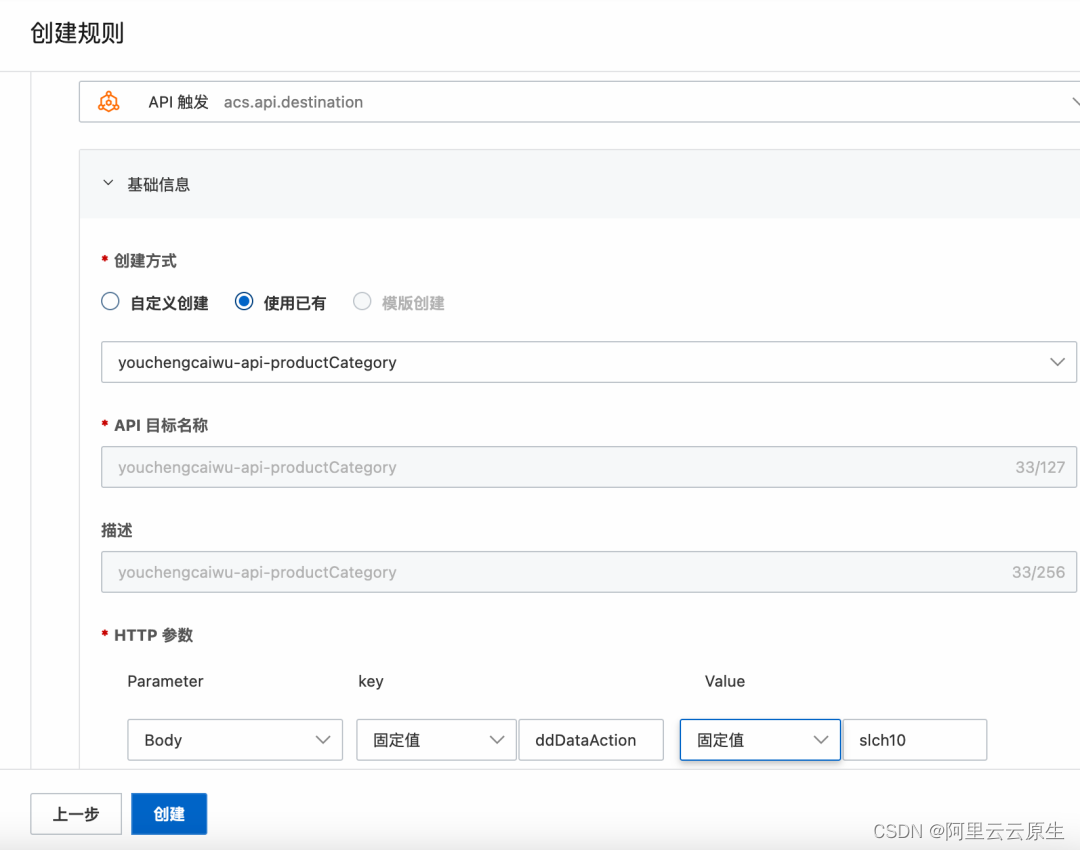The height and width of the screenshot is (850, 1080).
Task: Click the 描述 description input field
Action: pos(589,572)
